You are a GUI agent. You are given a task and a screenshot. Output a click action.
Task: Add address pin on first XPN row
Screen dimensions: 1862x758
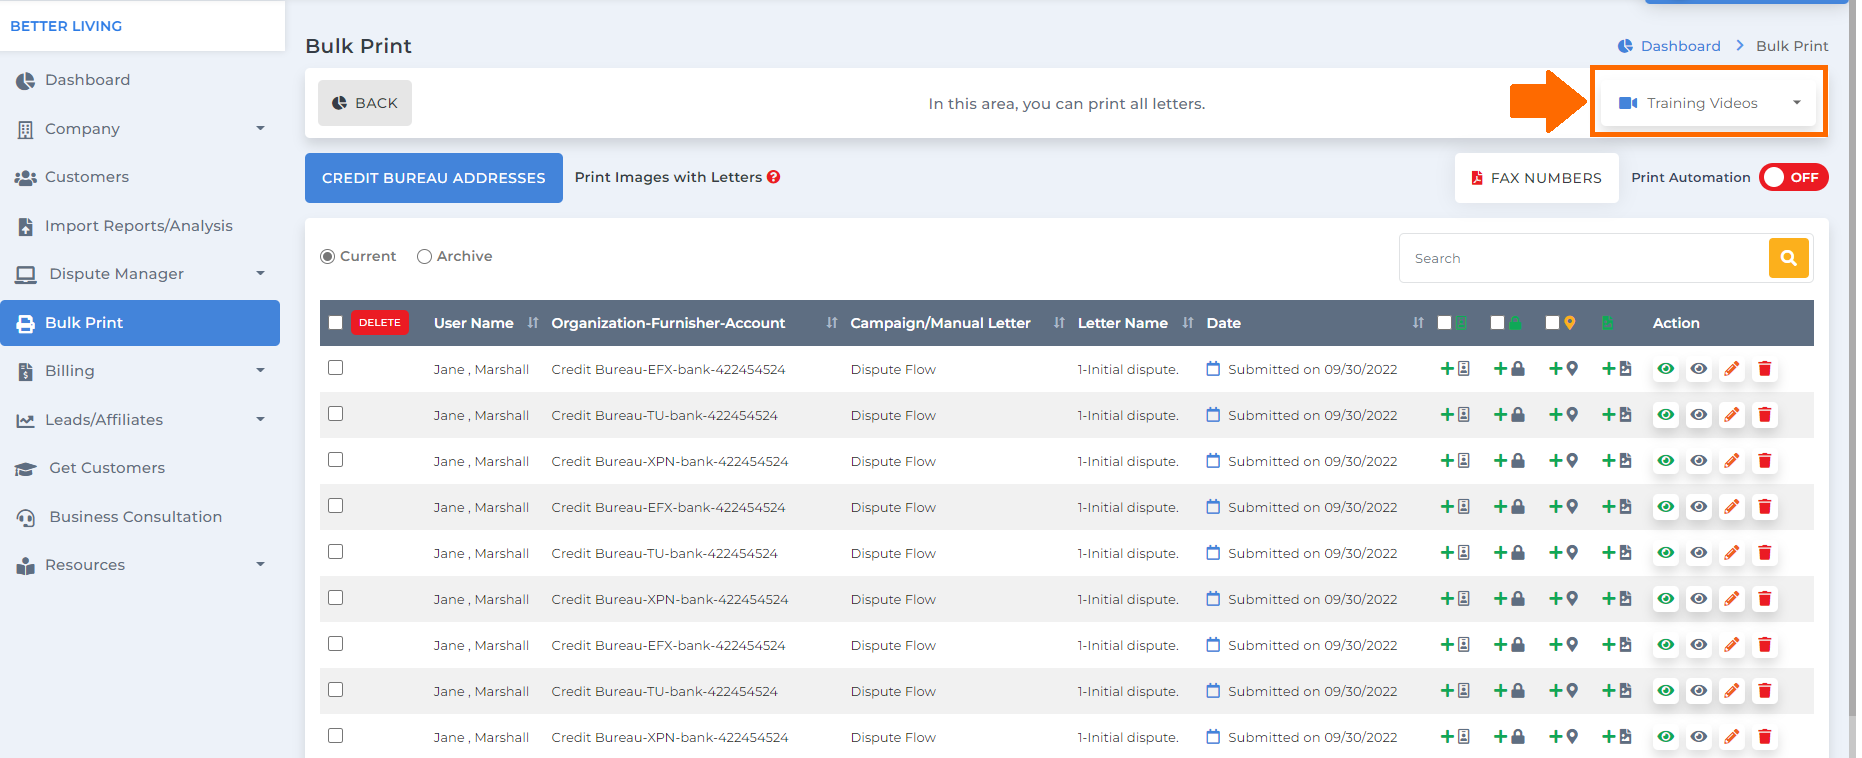[x=1563, y=461]
